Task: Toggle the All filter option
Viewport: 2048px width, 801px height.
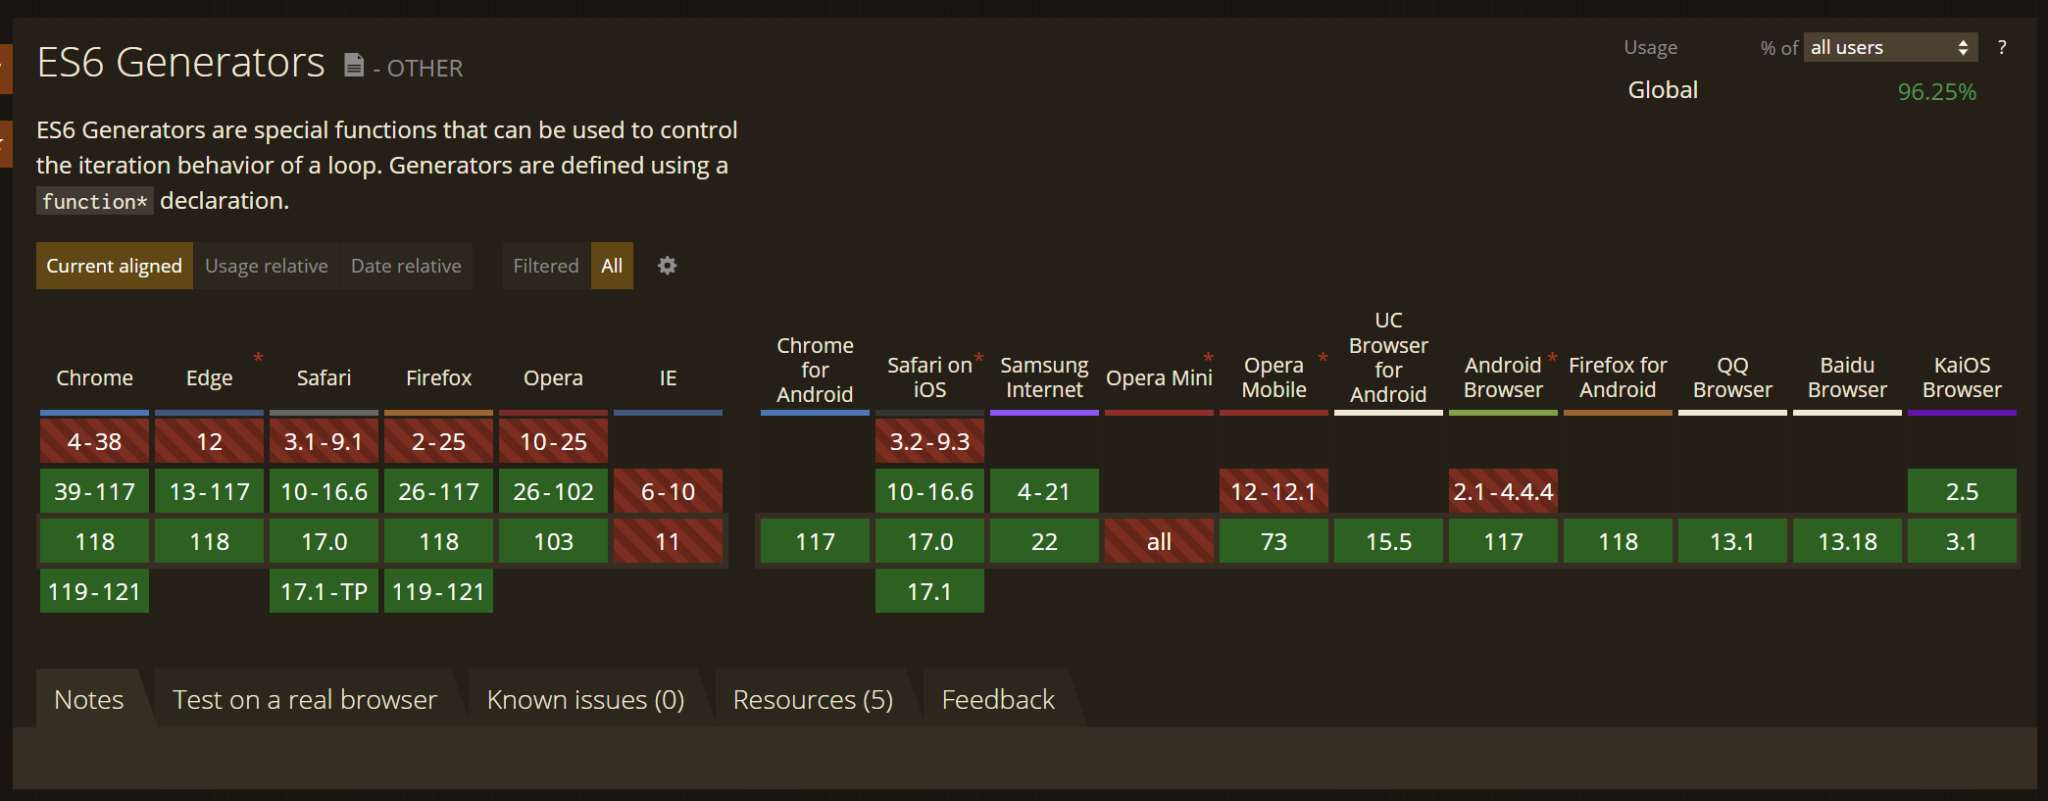Action: (612, 266)
